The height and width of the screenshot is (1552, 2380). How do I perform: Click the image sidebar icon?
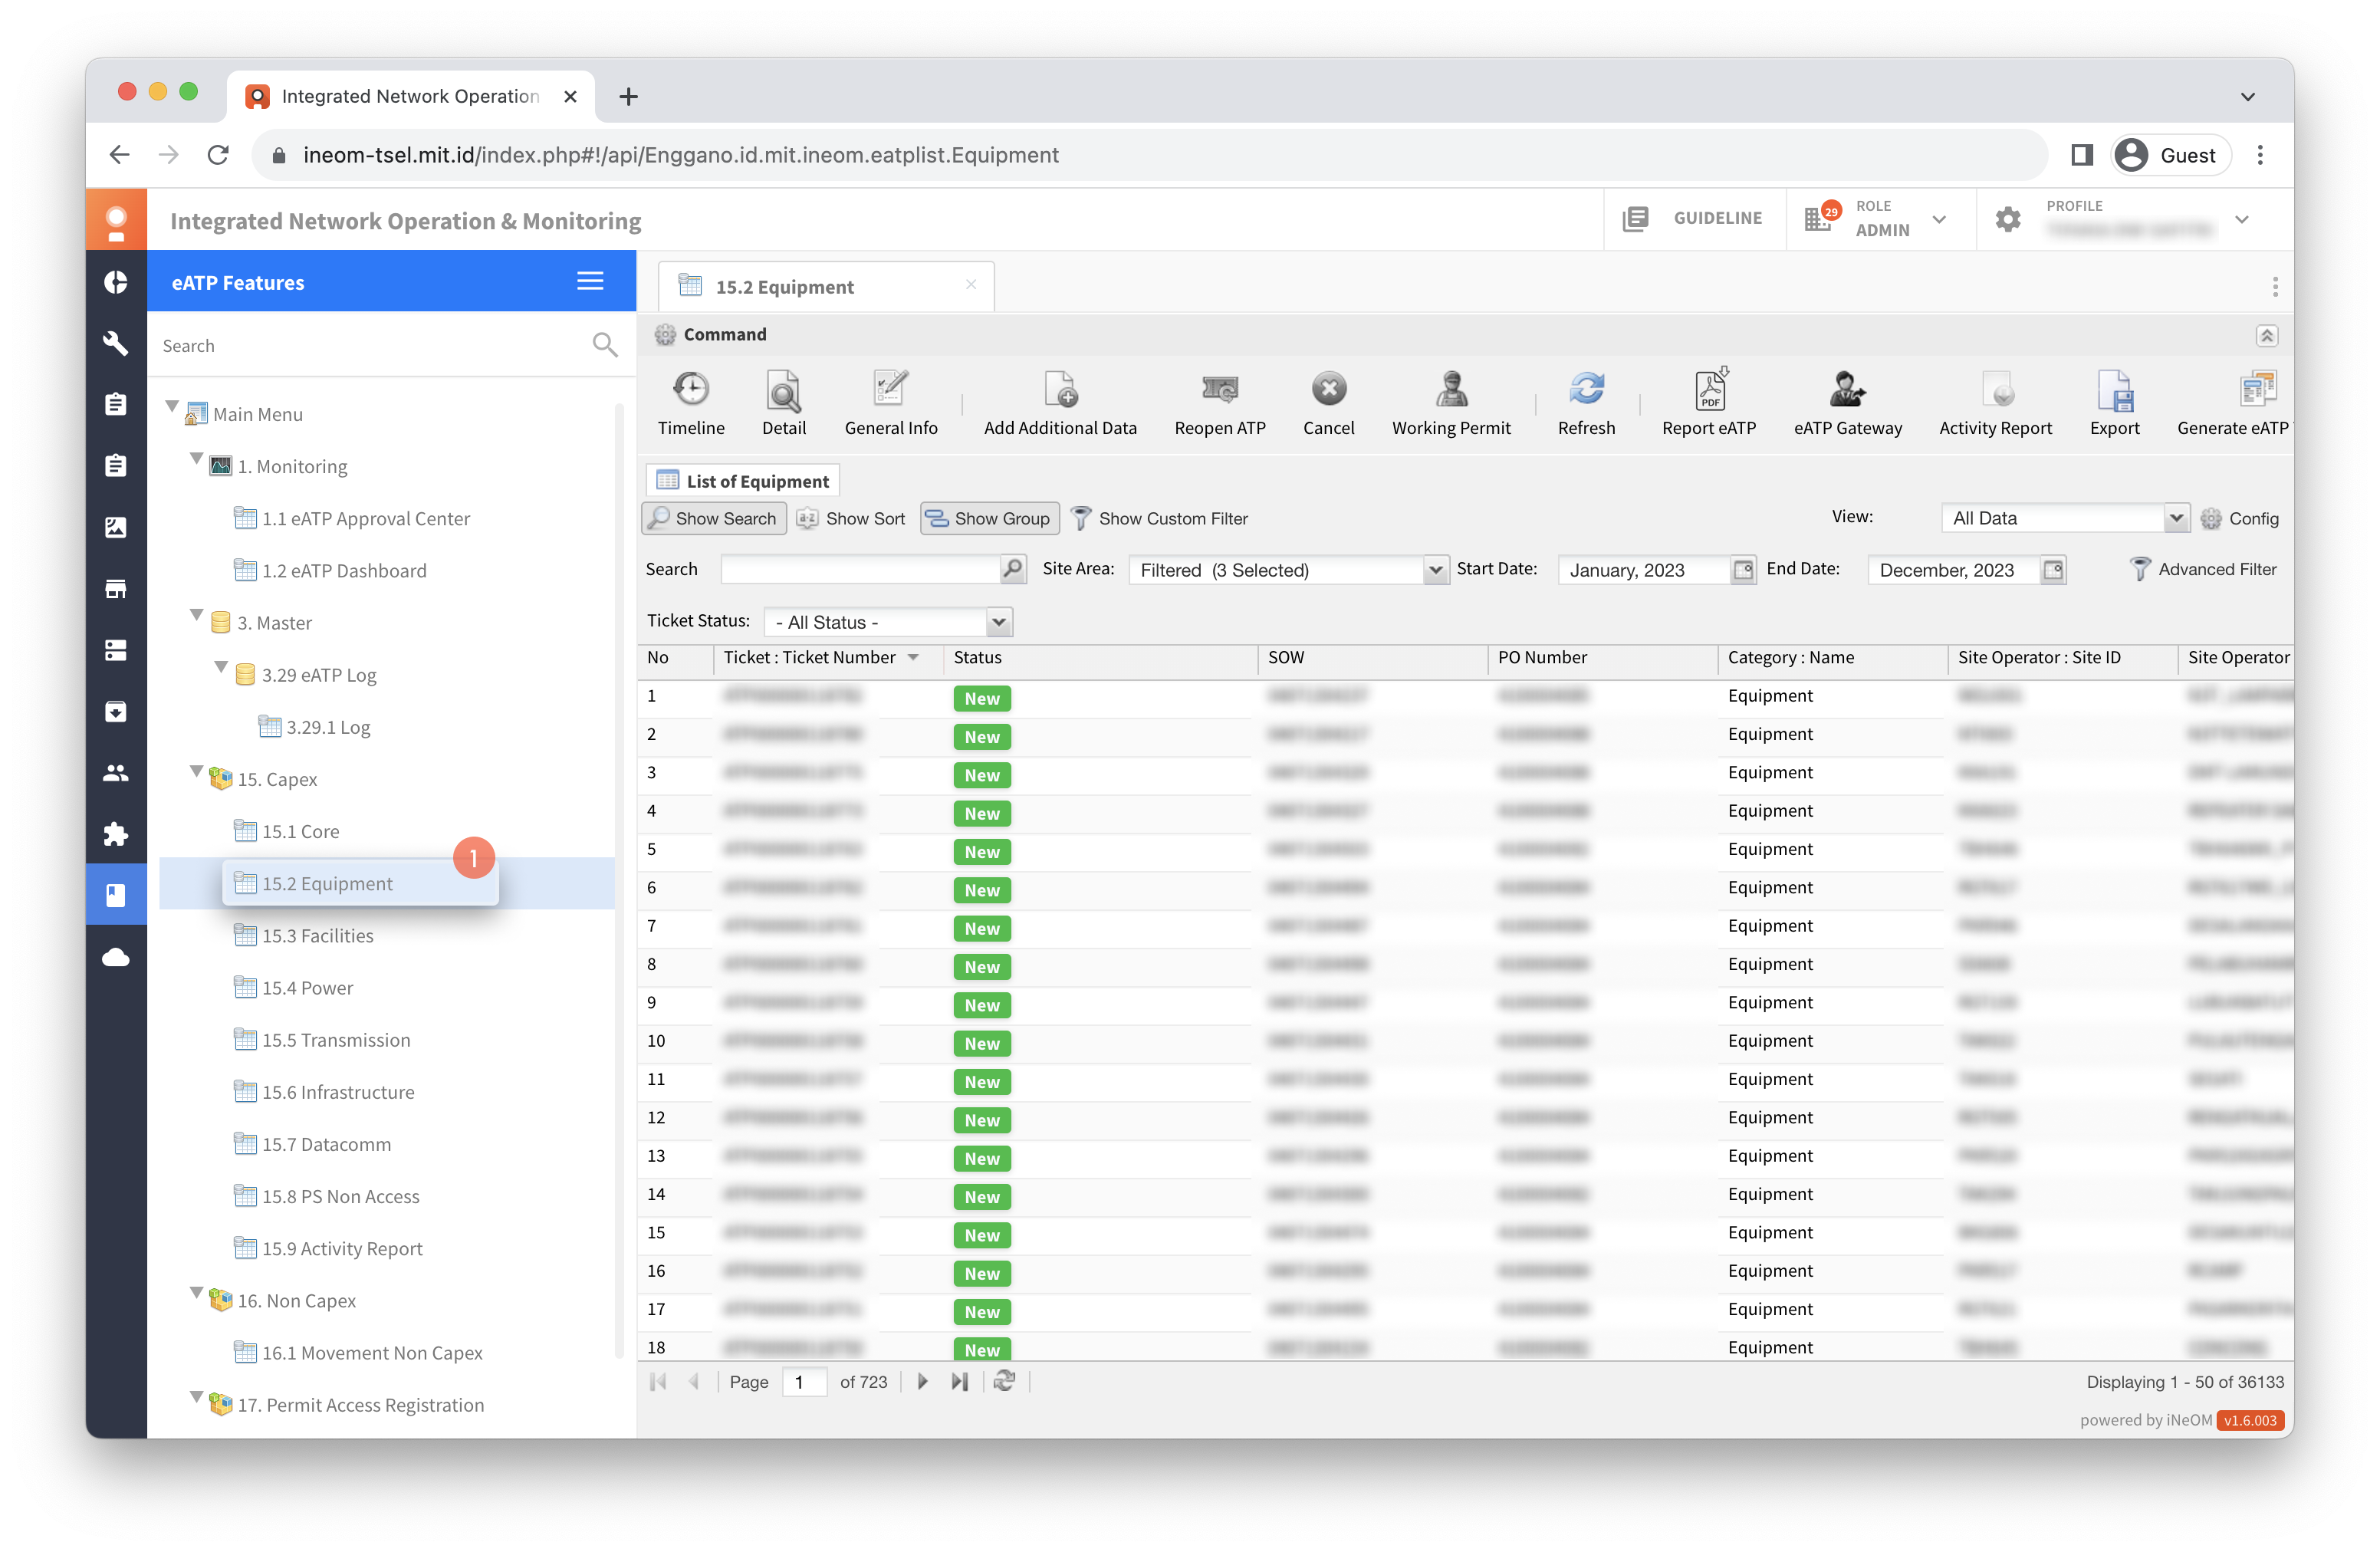116,527
